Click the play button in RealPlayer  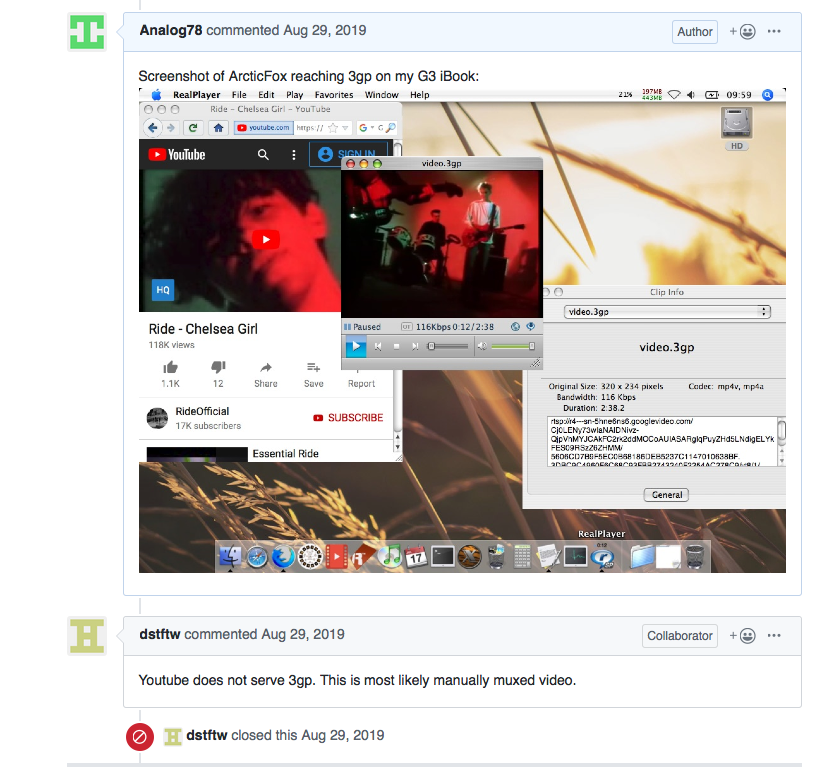click(x=356, y=346)
